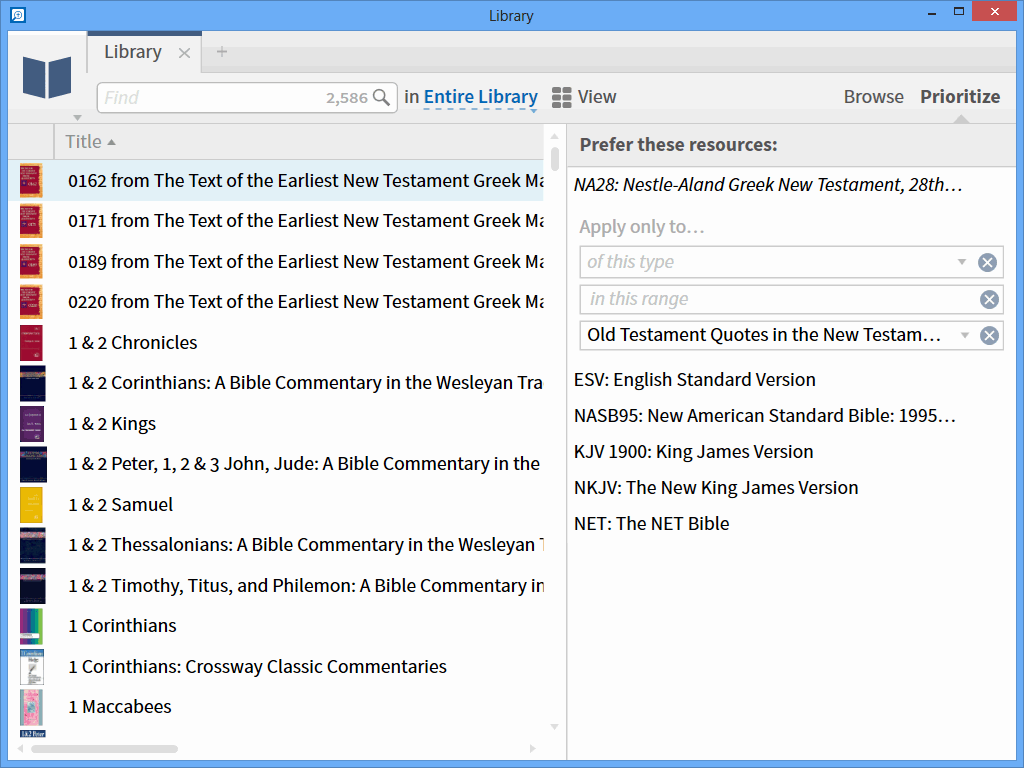The image size is (1024, 768).
Task: Click the 1 & 2 Thessalonians cover icon
Action: click(33, 545)
